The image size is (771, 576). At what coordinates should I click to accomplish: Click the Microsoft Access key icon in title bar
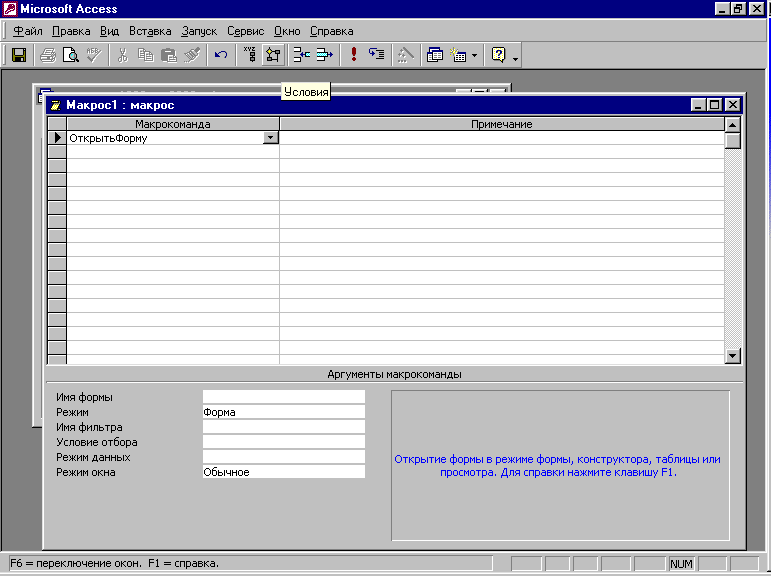pos(10,9)
